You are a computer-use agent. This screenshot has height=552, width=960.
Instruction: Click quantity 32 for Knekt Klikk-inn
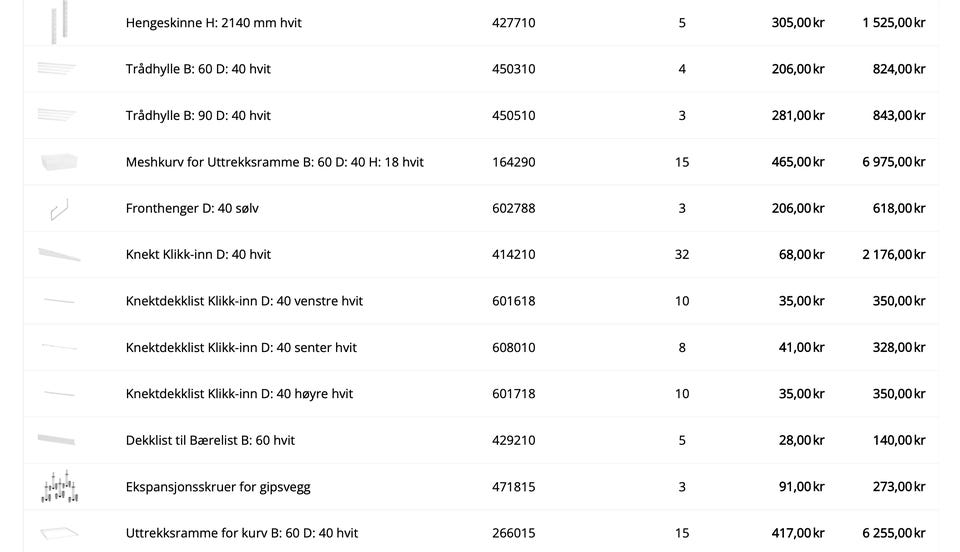click(x=681, y=255)
